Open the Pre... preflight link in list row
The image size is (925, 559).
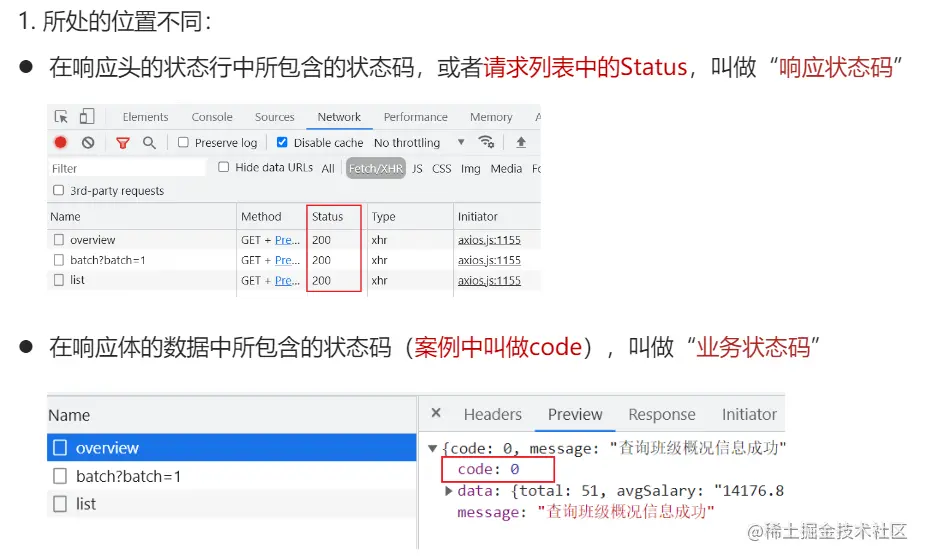click(x=287, y=280)
